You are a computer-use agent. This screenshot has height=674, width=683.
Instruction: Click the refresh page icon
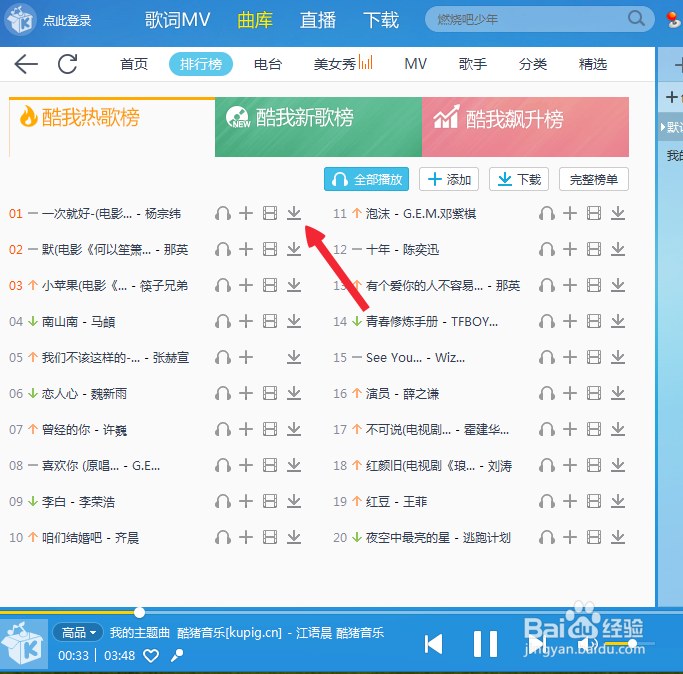[x=68, y=64]
